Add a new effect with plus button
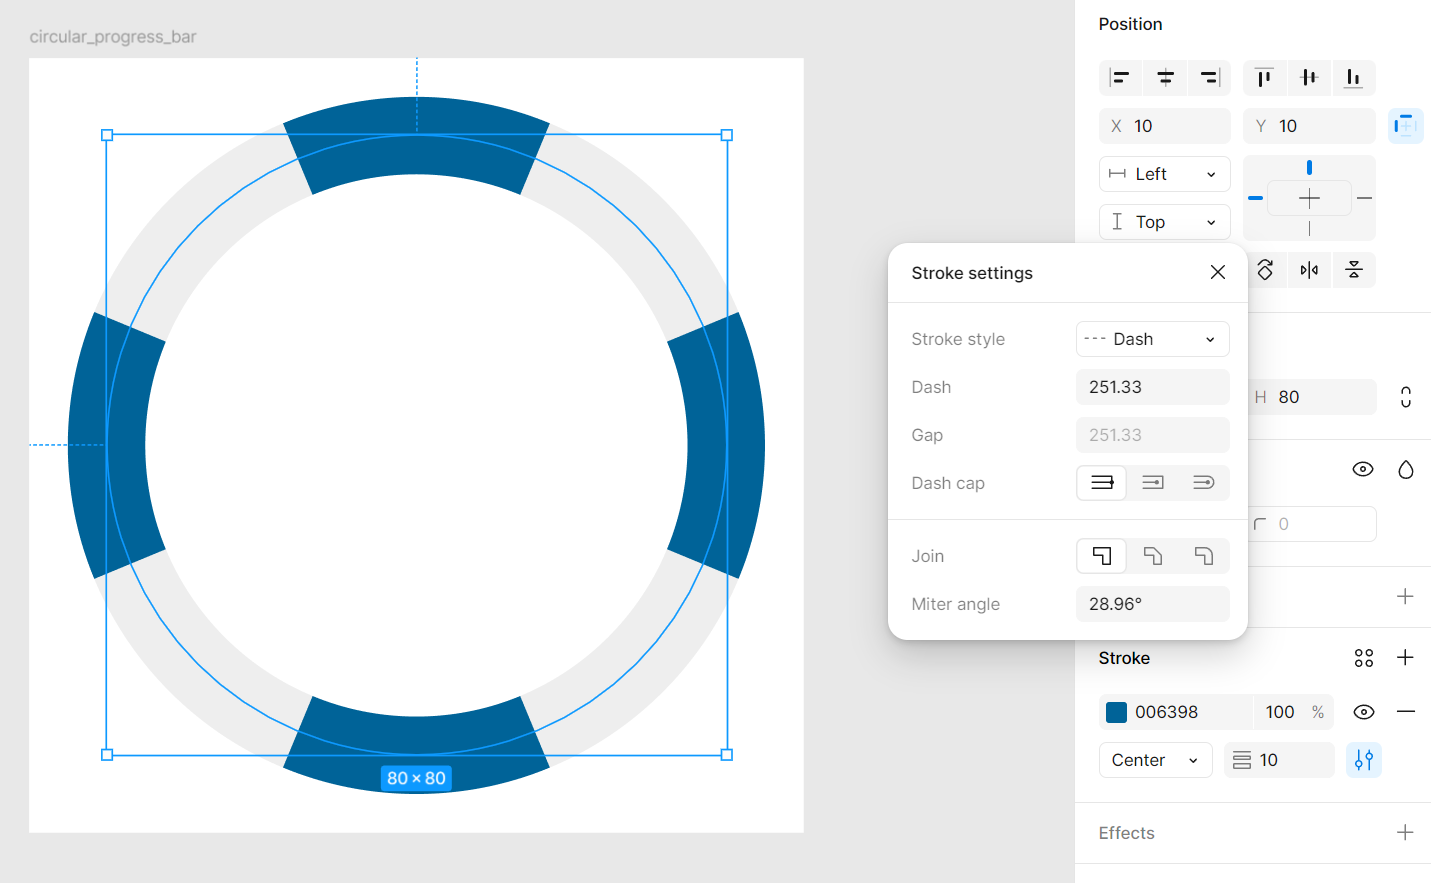The height and width of the screenshot is (883, 1431). pos(1405,833)
